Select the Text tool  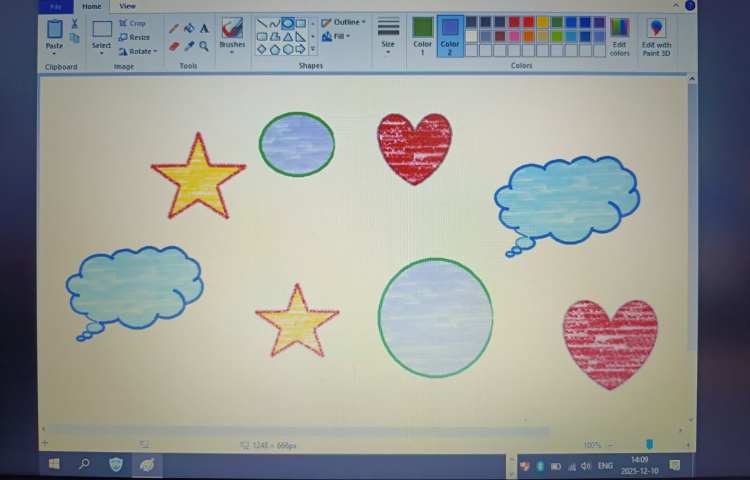204,29
